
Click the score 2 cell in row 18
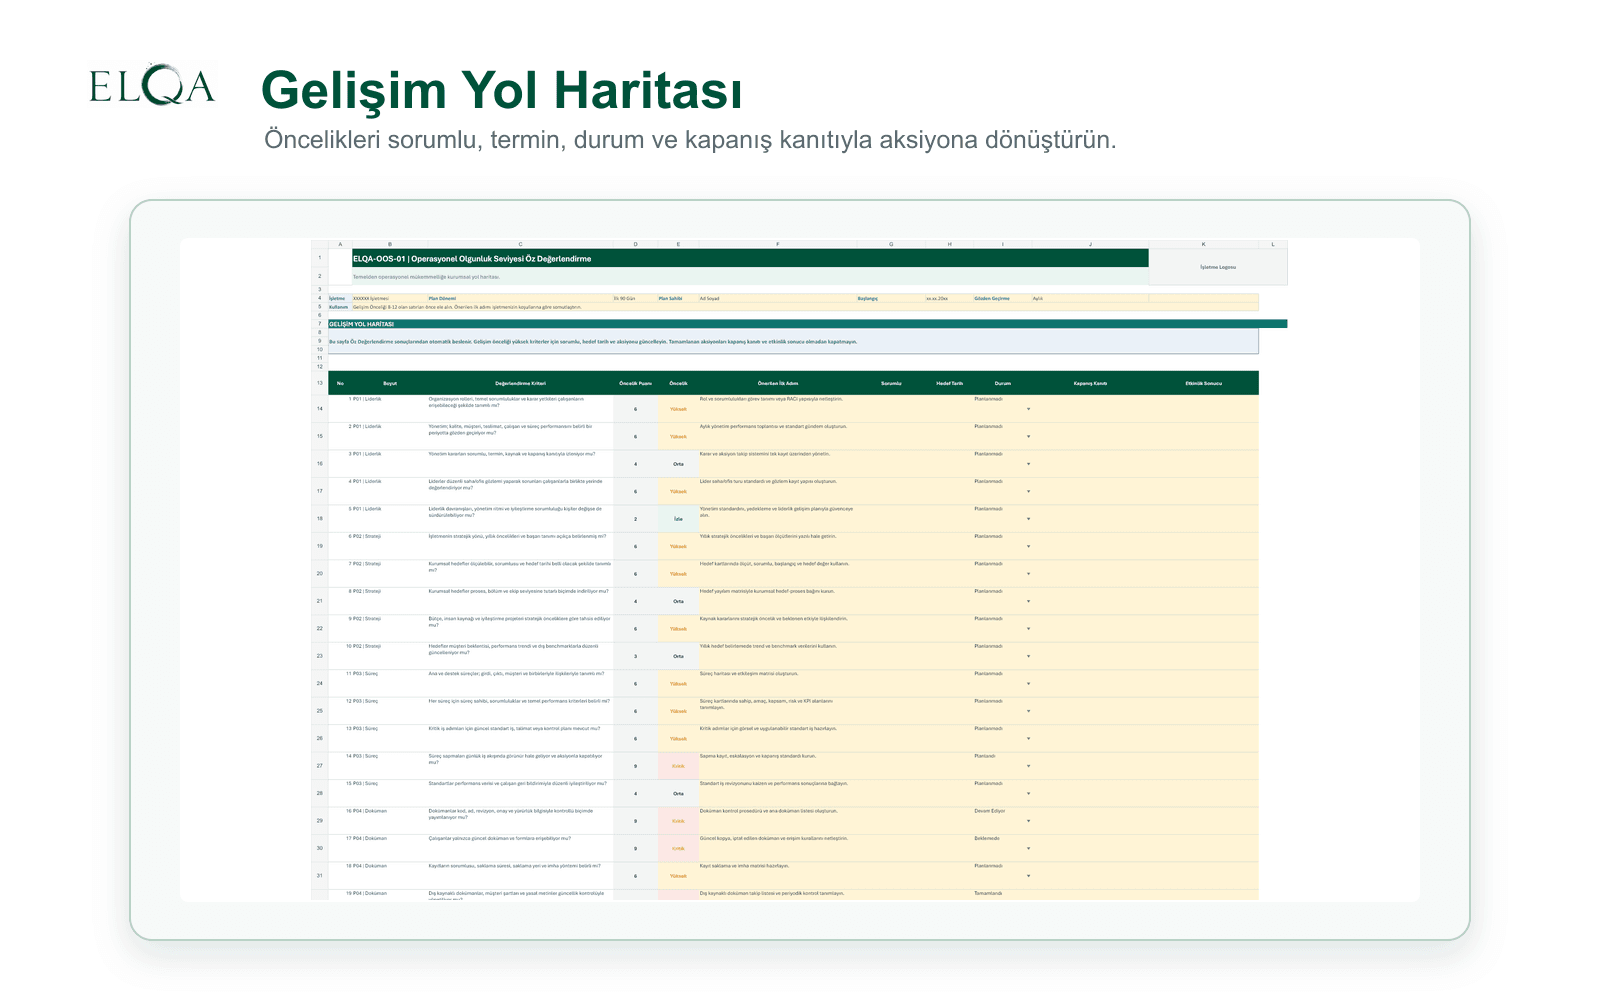point(635,519)
